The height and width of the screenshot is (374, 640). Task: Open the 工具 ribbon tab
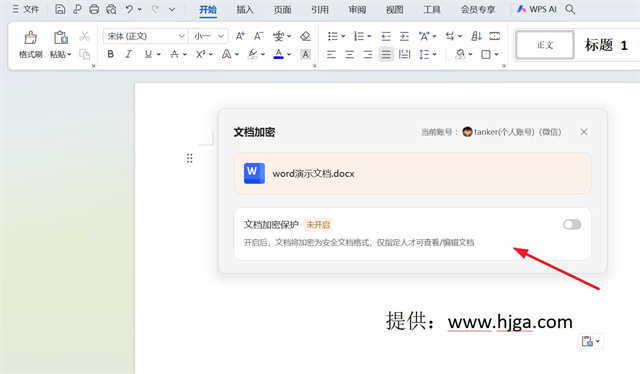(432, 9)
